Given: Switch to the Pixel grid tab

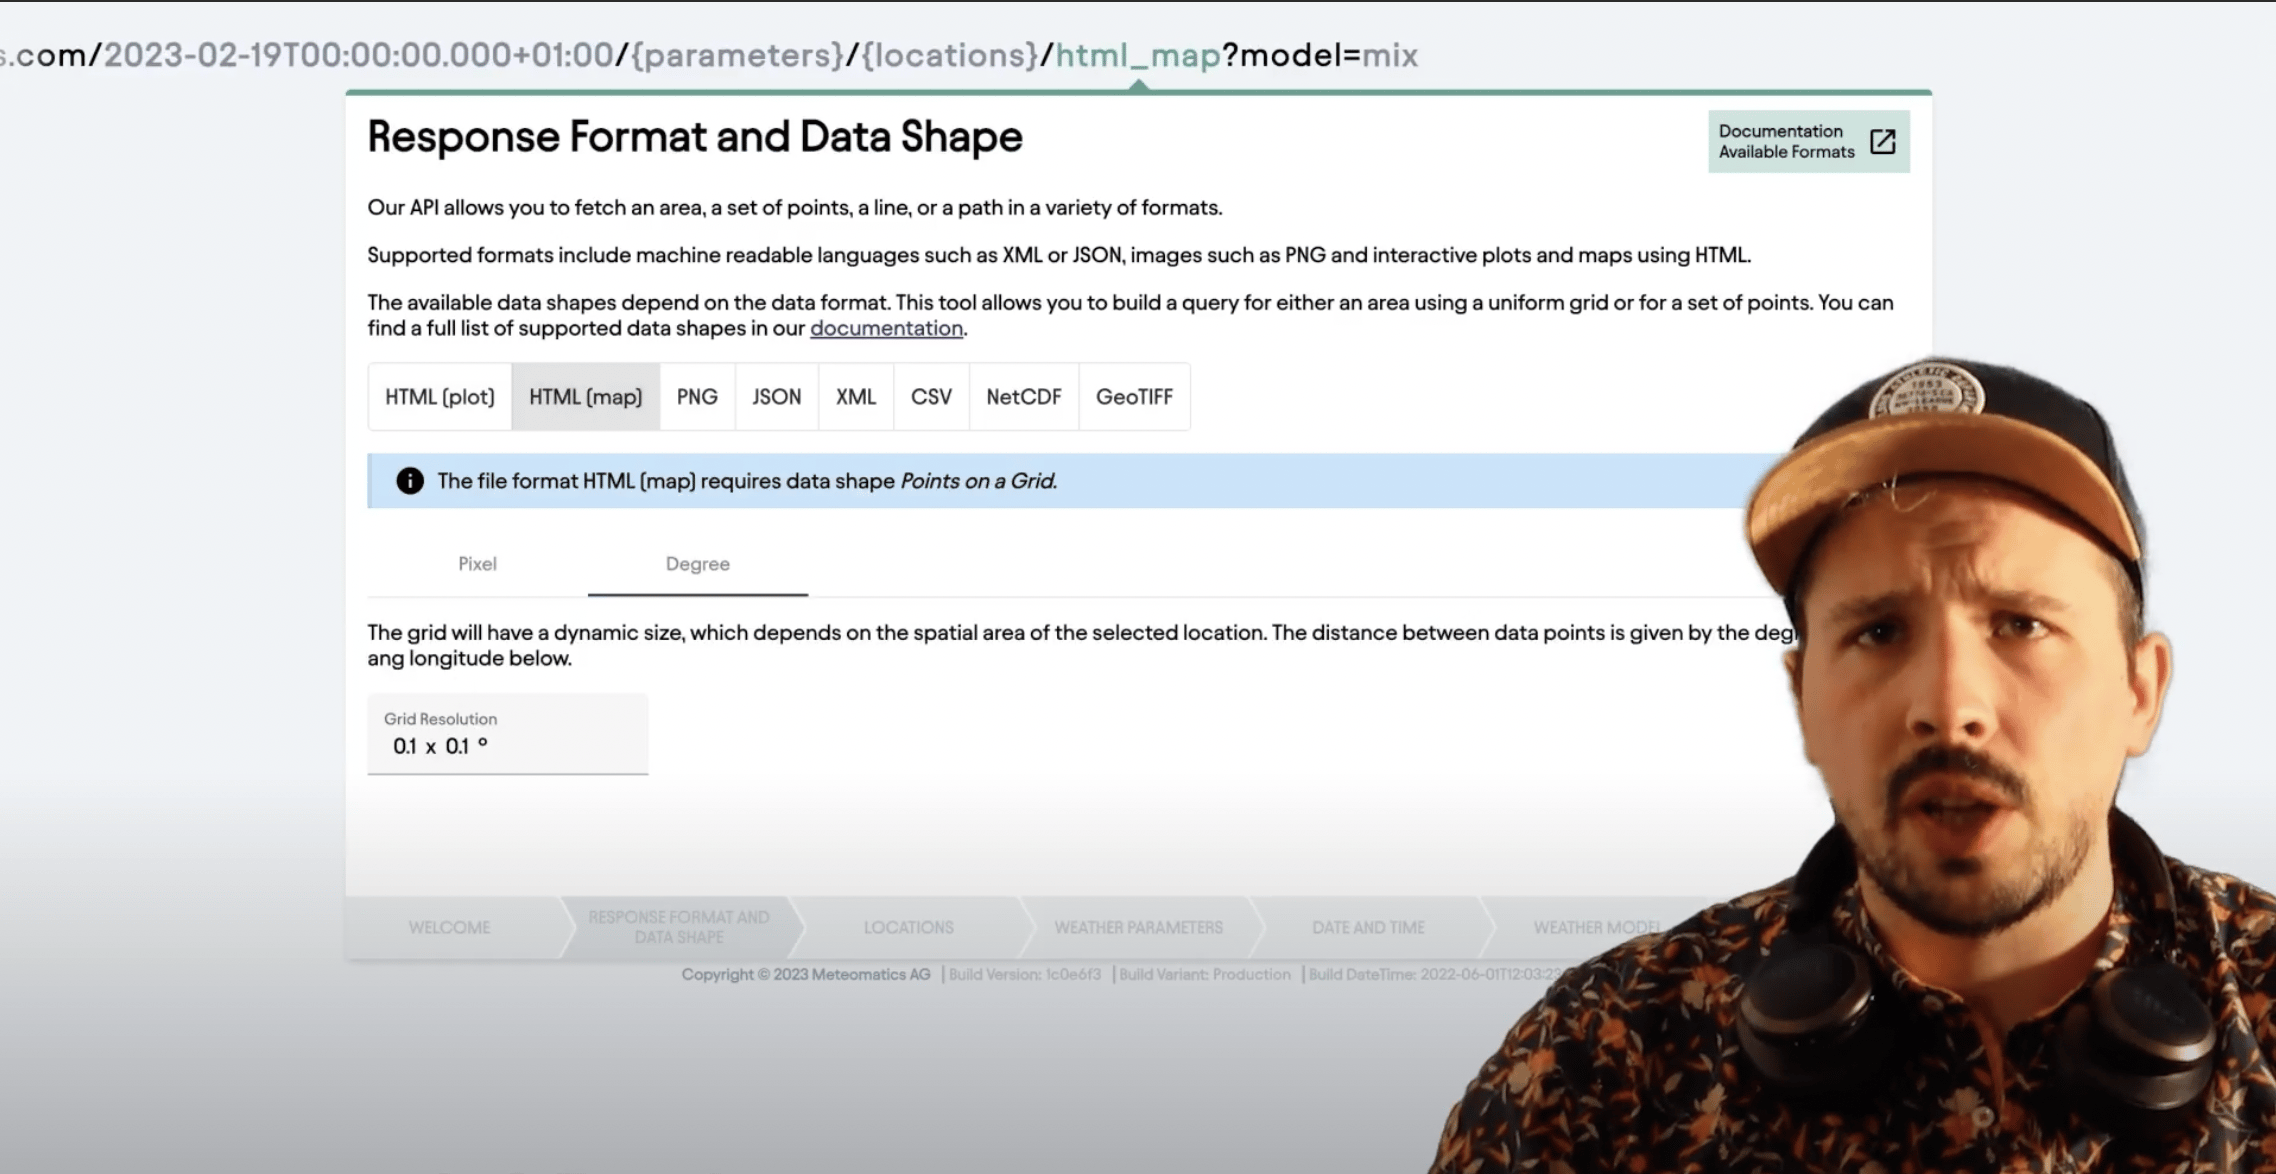Looking at the screenshot, I should point(478,563).
